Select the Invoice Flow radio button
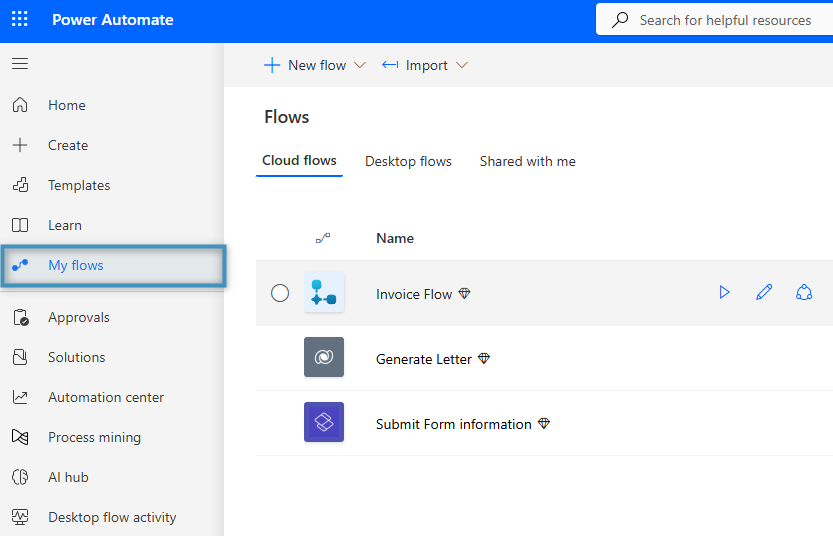The image size is (833, 536). tap(280, 293)
